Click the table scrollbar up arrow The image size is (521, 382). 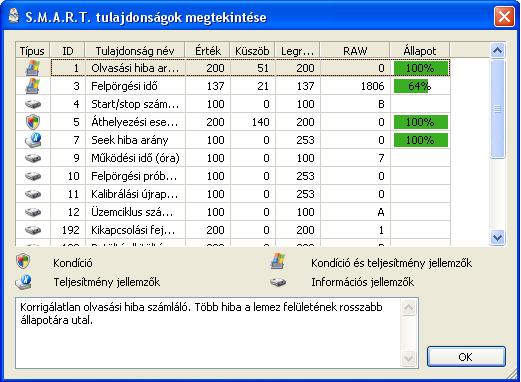497,50
